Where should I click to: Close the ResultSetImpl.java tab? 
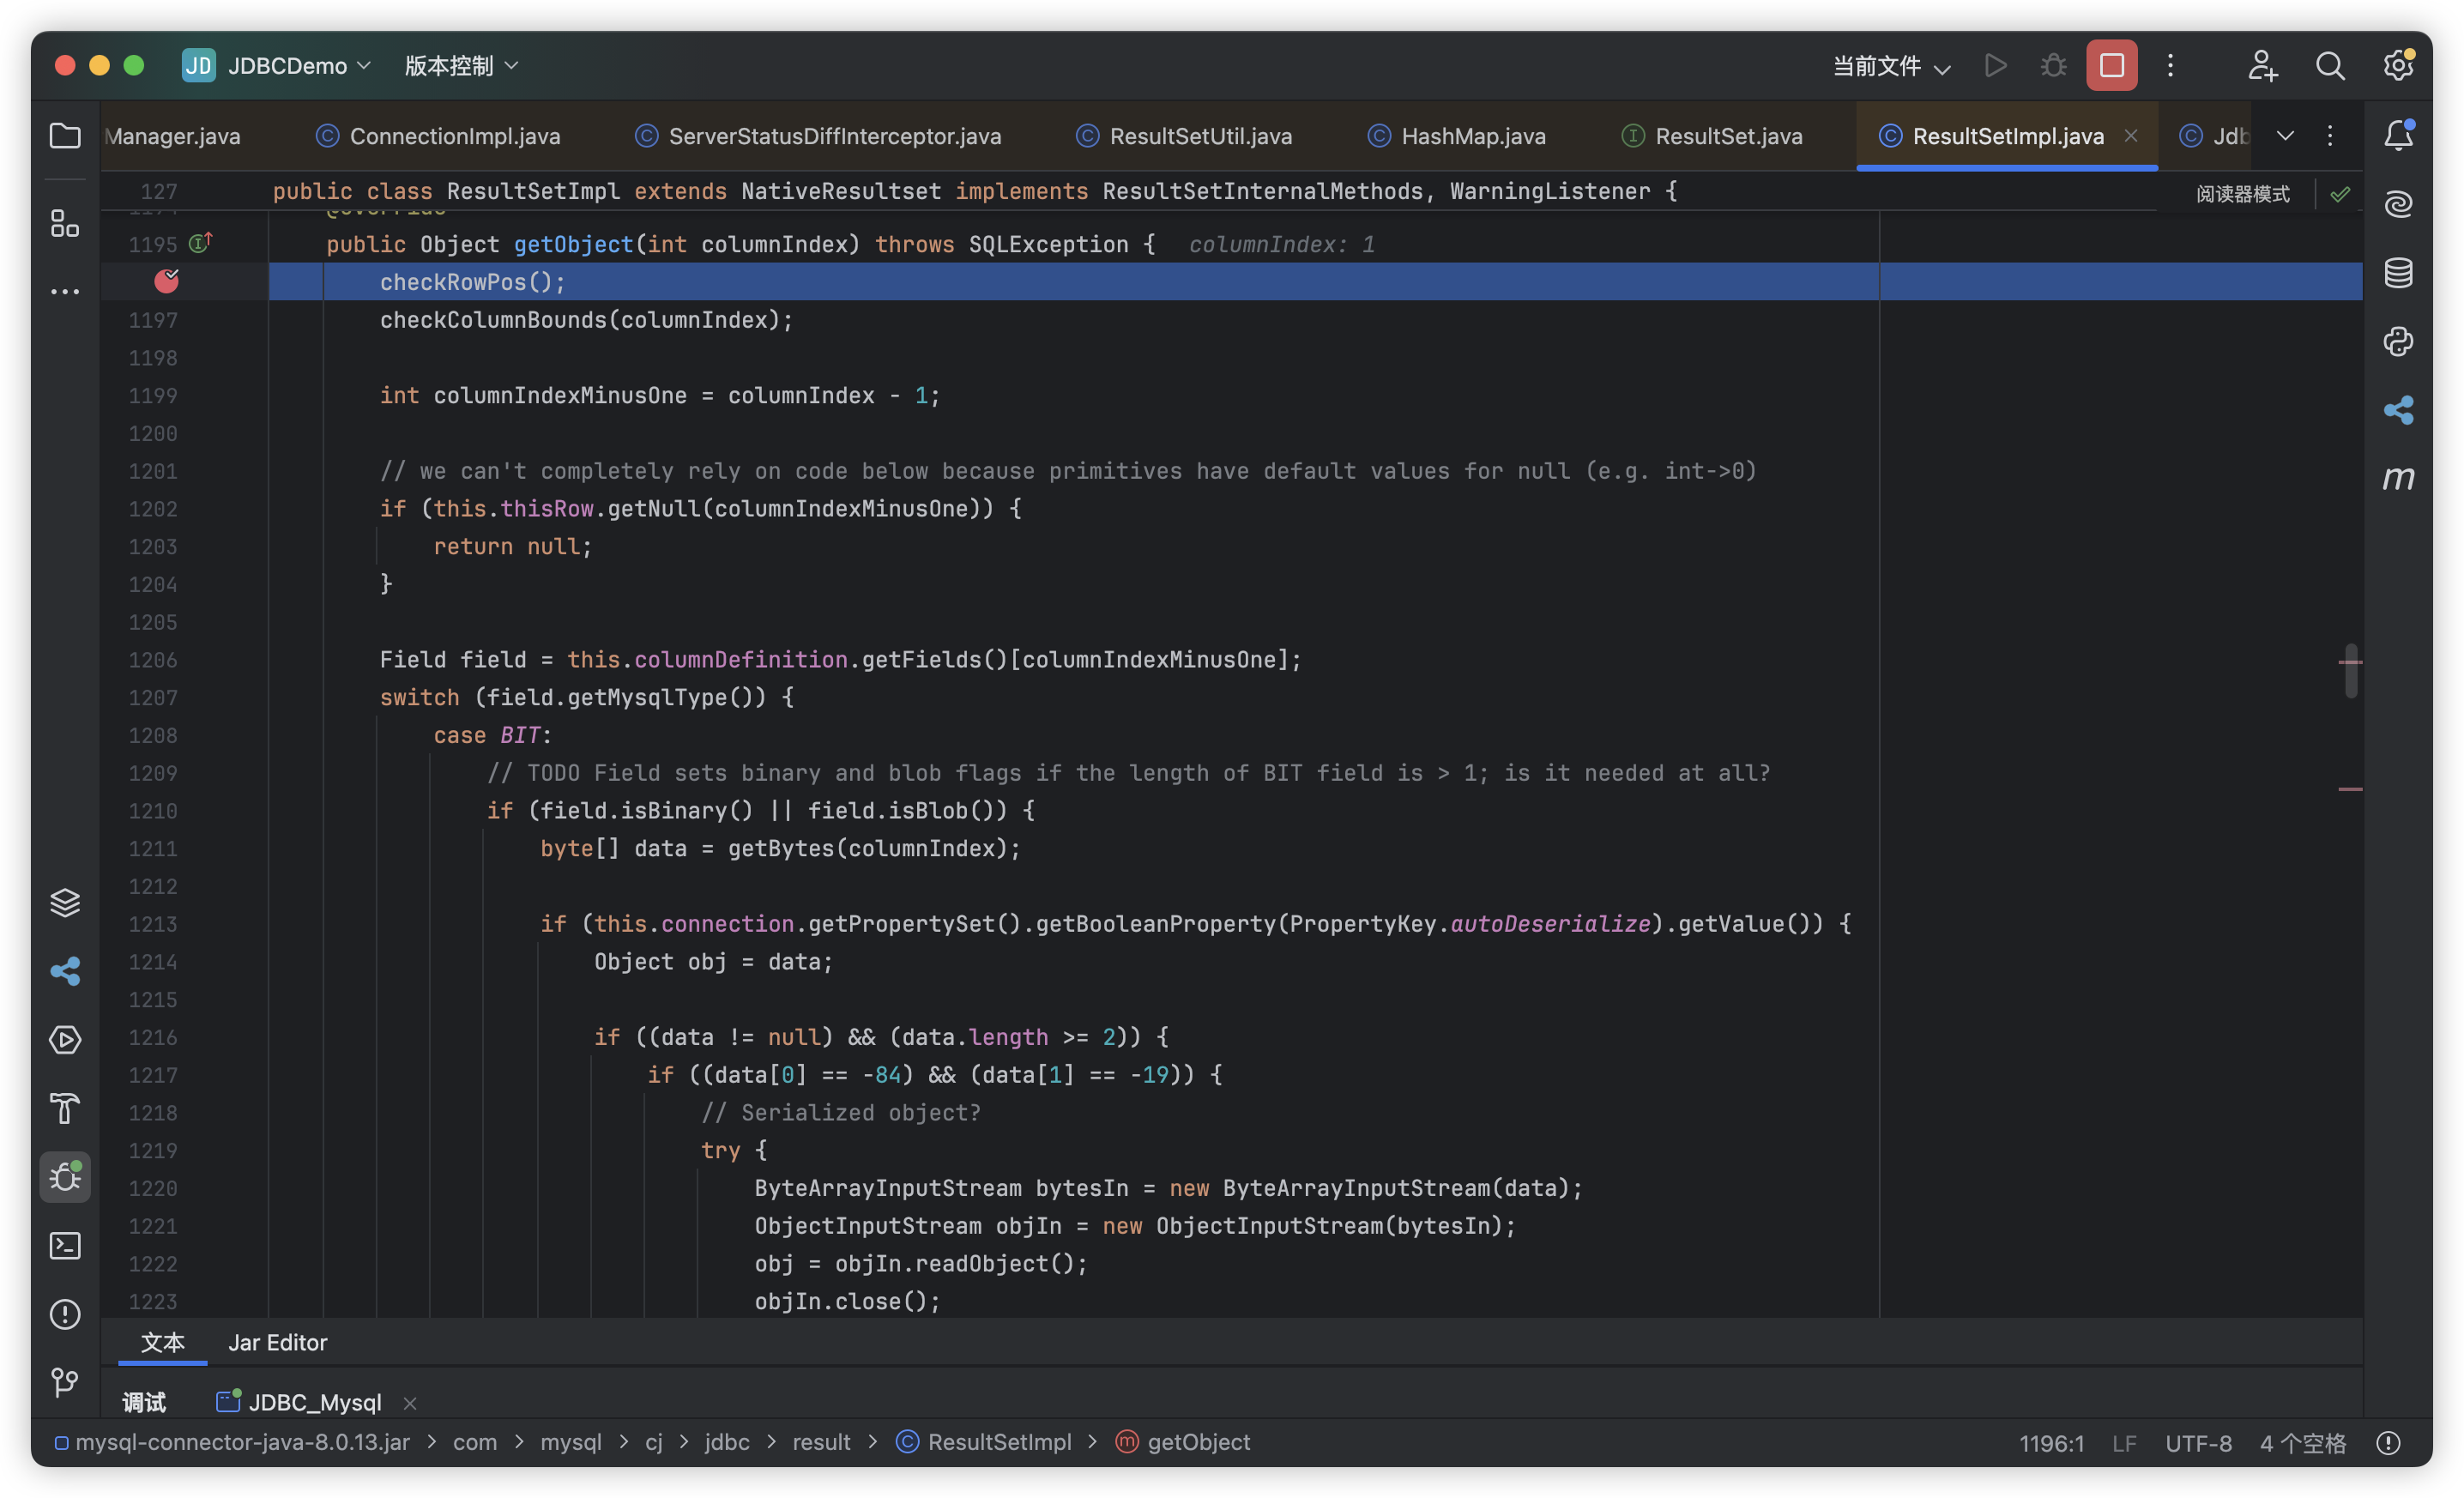click(2131, 136)
